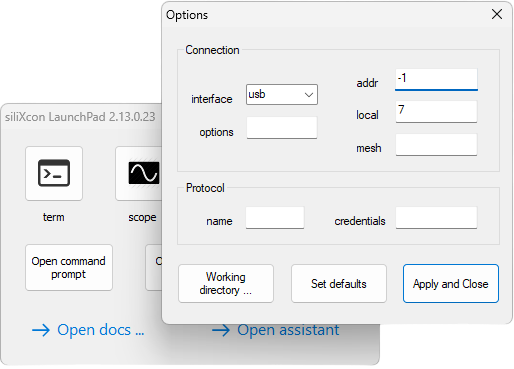The width and height of the screenshot is (514, 369).
Task: Launch the scope sine wave icon
Action: pyautogui.click(x=139, y=173)
